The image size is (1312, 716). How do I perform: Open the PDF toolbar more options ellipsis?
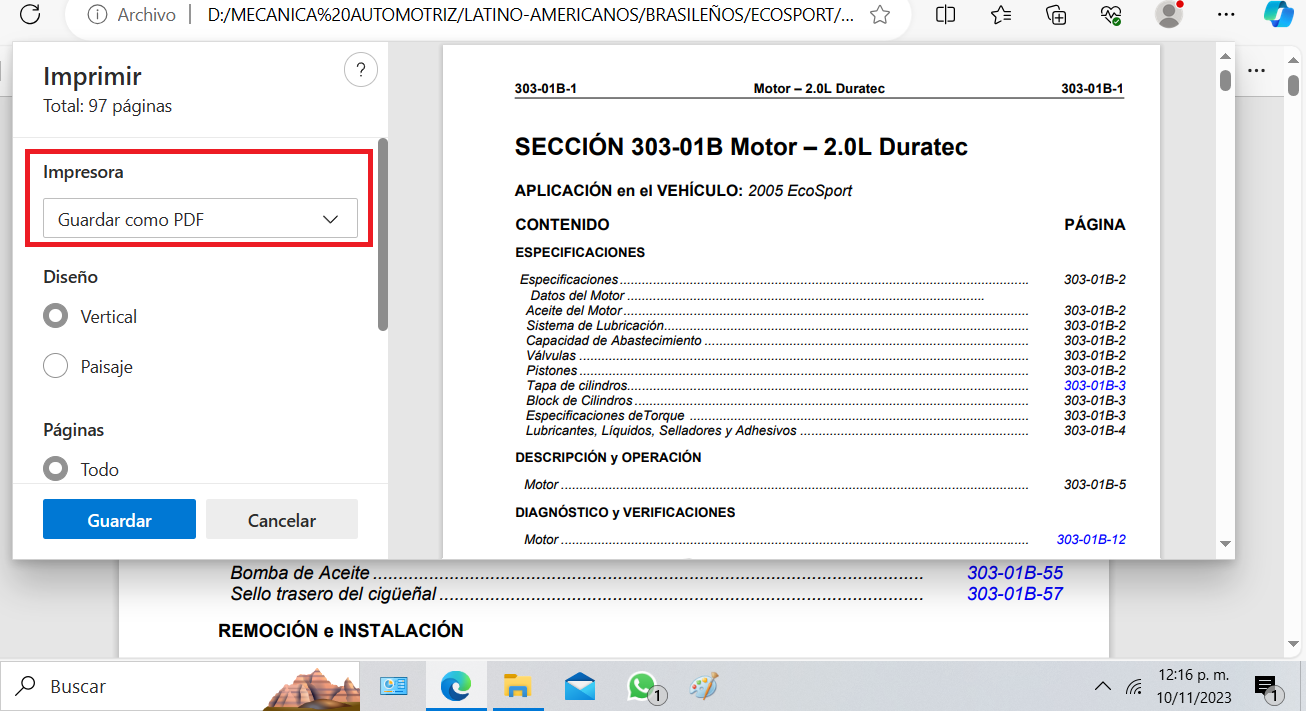point(1256,70)
